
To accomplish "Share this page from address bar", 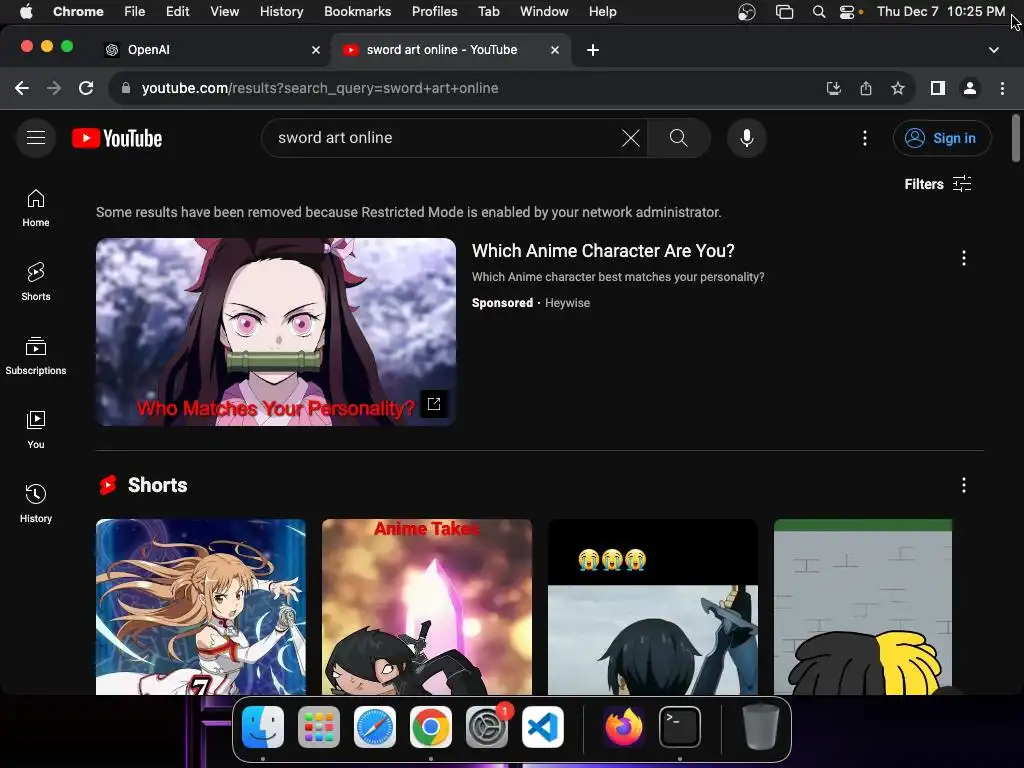I will (866, 88).
